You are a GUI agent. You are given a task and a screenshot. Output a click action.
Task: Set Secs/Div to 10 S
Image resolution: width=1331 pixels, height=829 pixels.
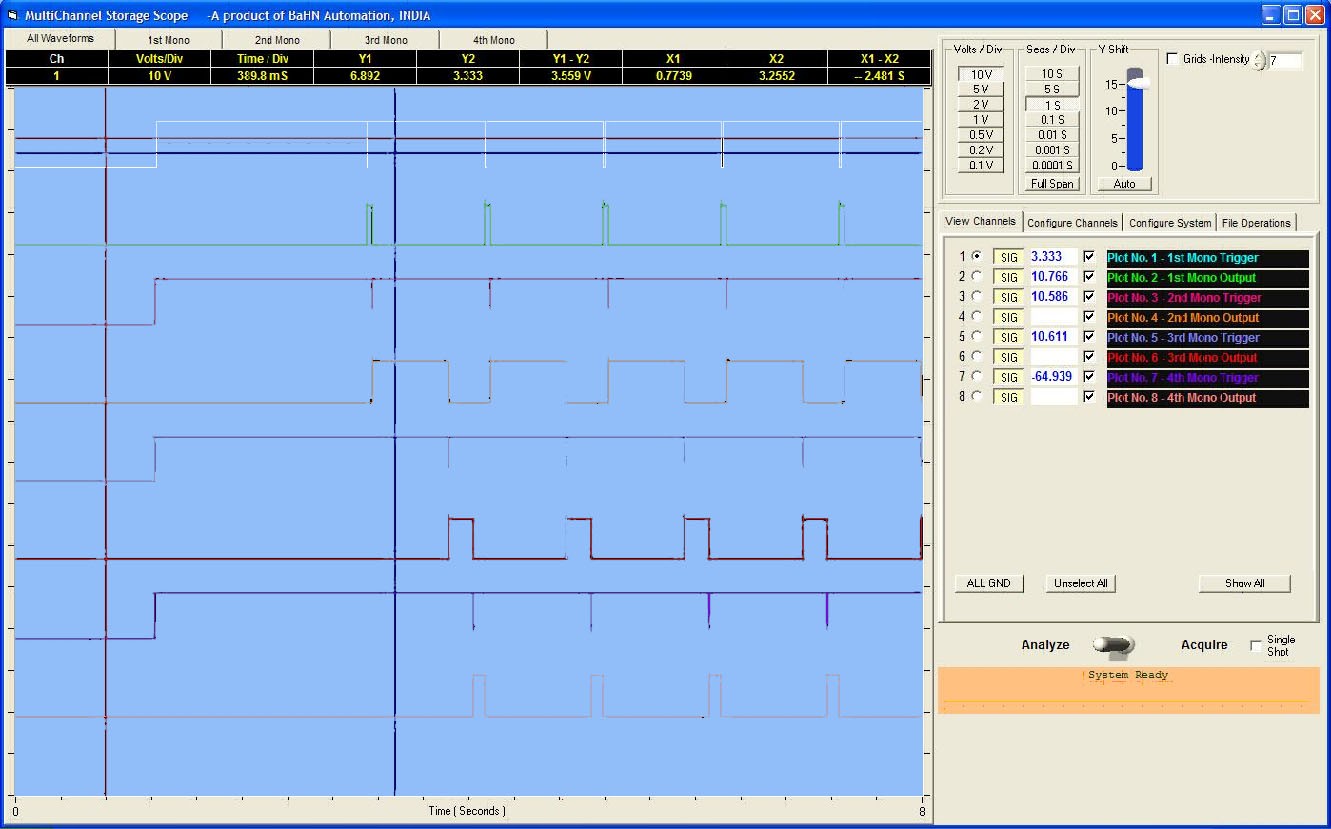[1052, 74]
